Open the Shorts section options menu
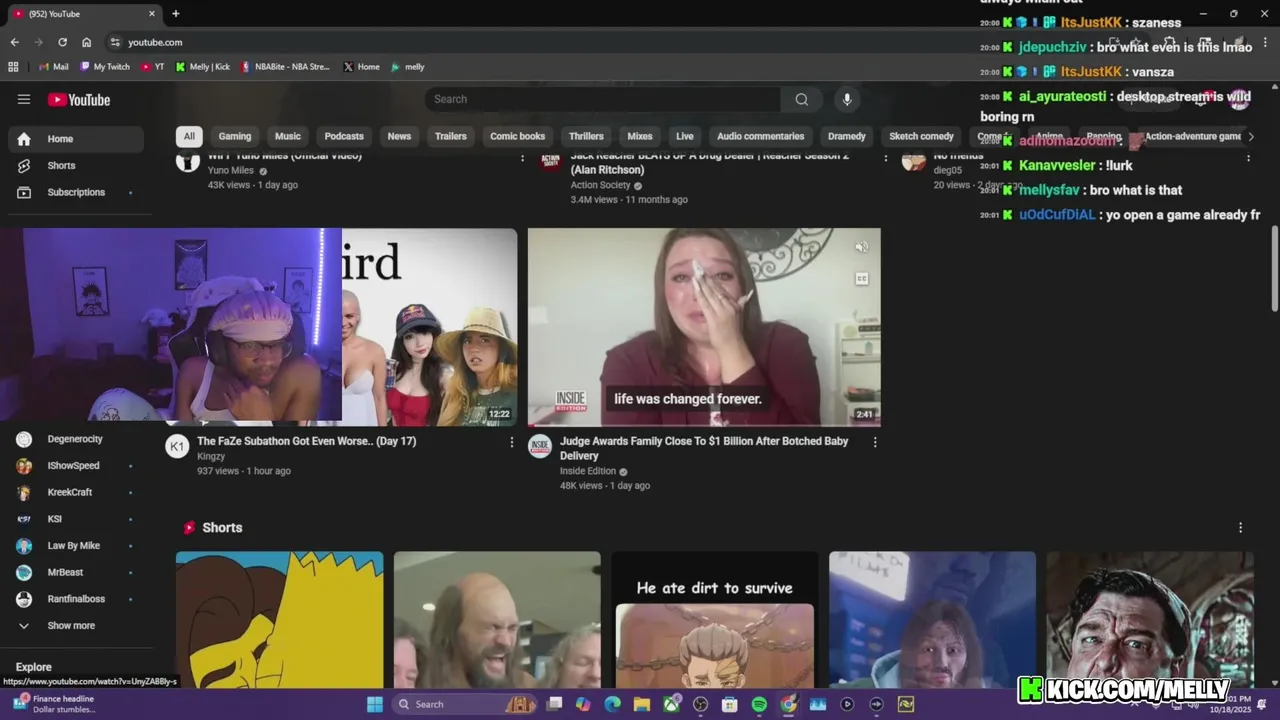The image size is (1280, 720). tap(1241, 527)
